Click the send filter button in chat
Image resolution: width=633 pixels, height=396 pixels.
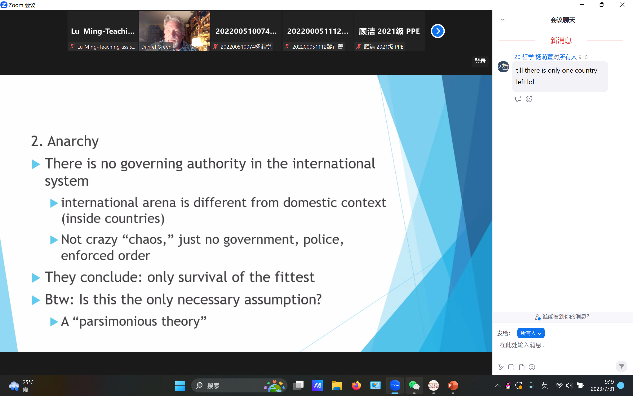pos(621,366)
